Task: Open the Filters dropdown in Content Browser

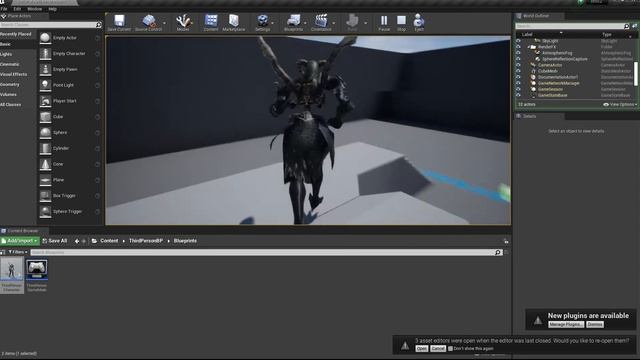Action: (18, 252)
